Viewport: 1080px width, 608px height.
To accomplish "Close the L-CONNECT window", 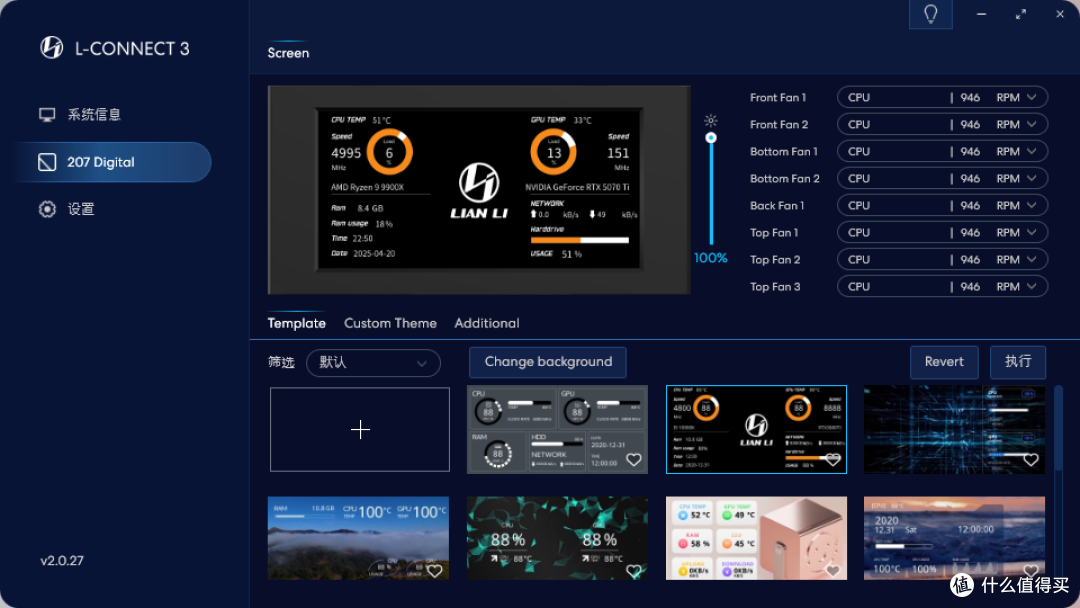I will click(x=1060, y=14).
